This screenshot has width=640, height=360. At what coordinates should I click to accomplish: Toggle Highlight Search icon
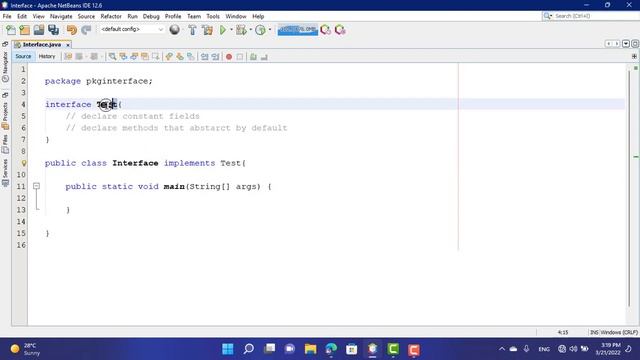(x=145, y=57)
